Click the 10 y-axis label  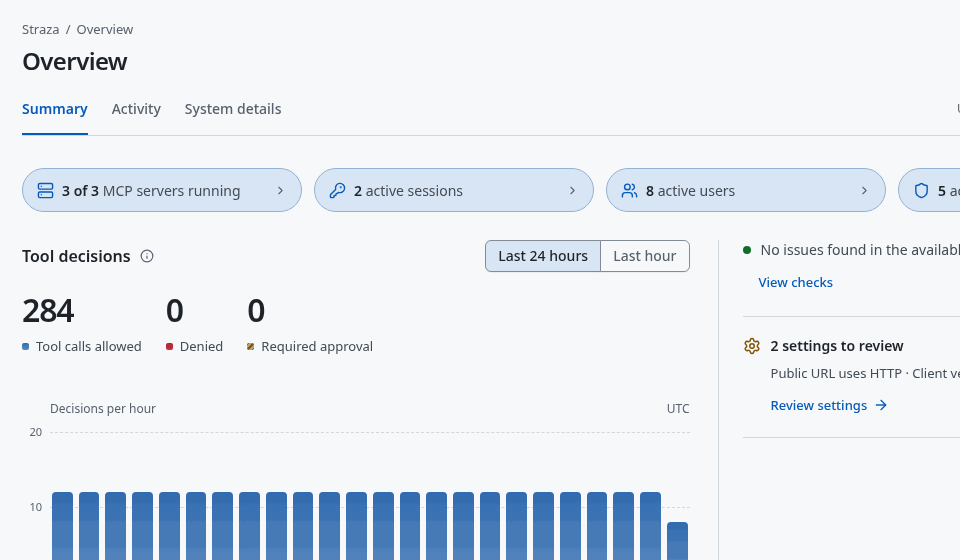[x=36, y=507]
